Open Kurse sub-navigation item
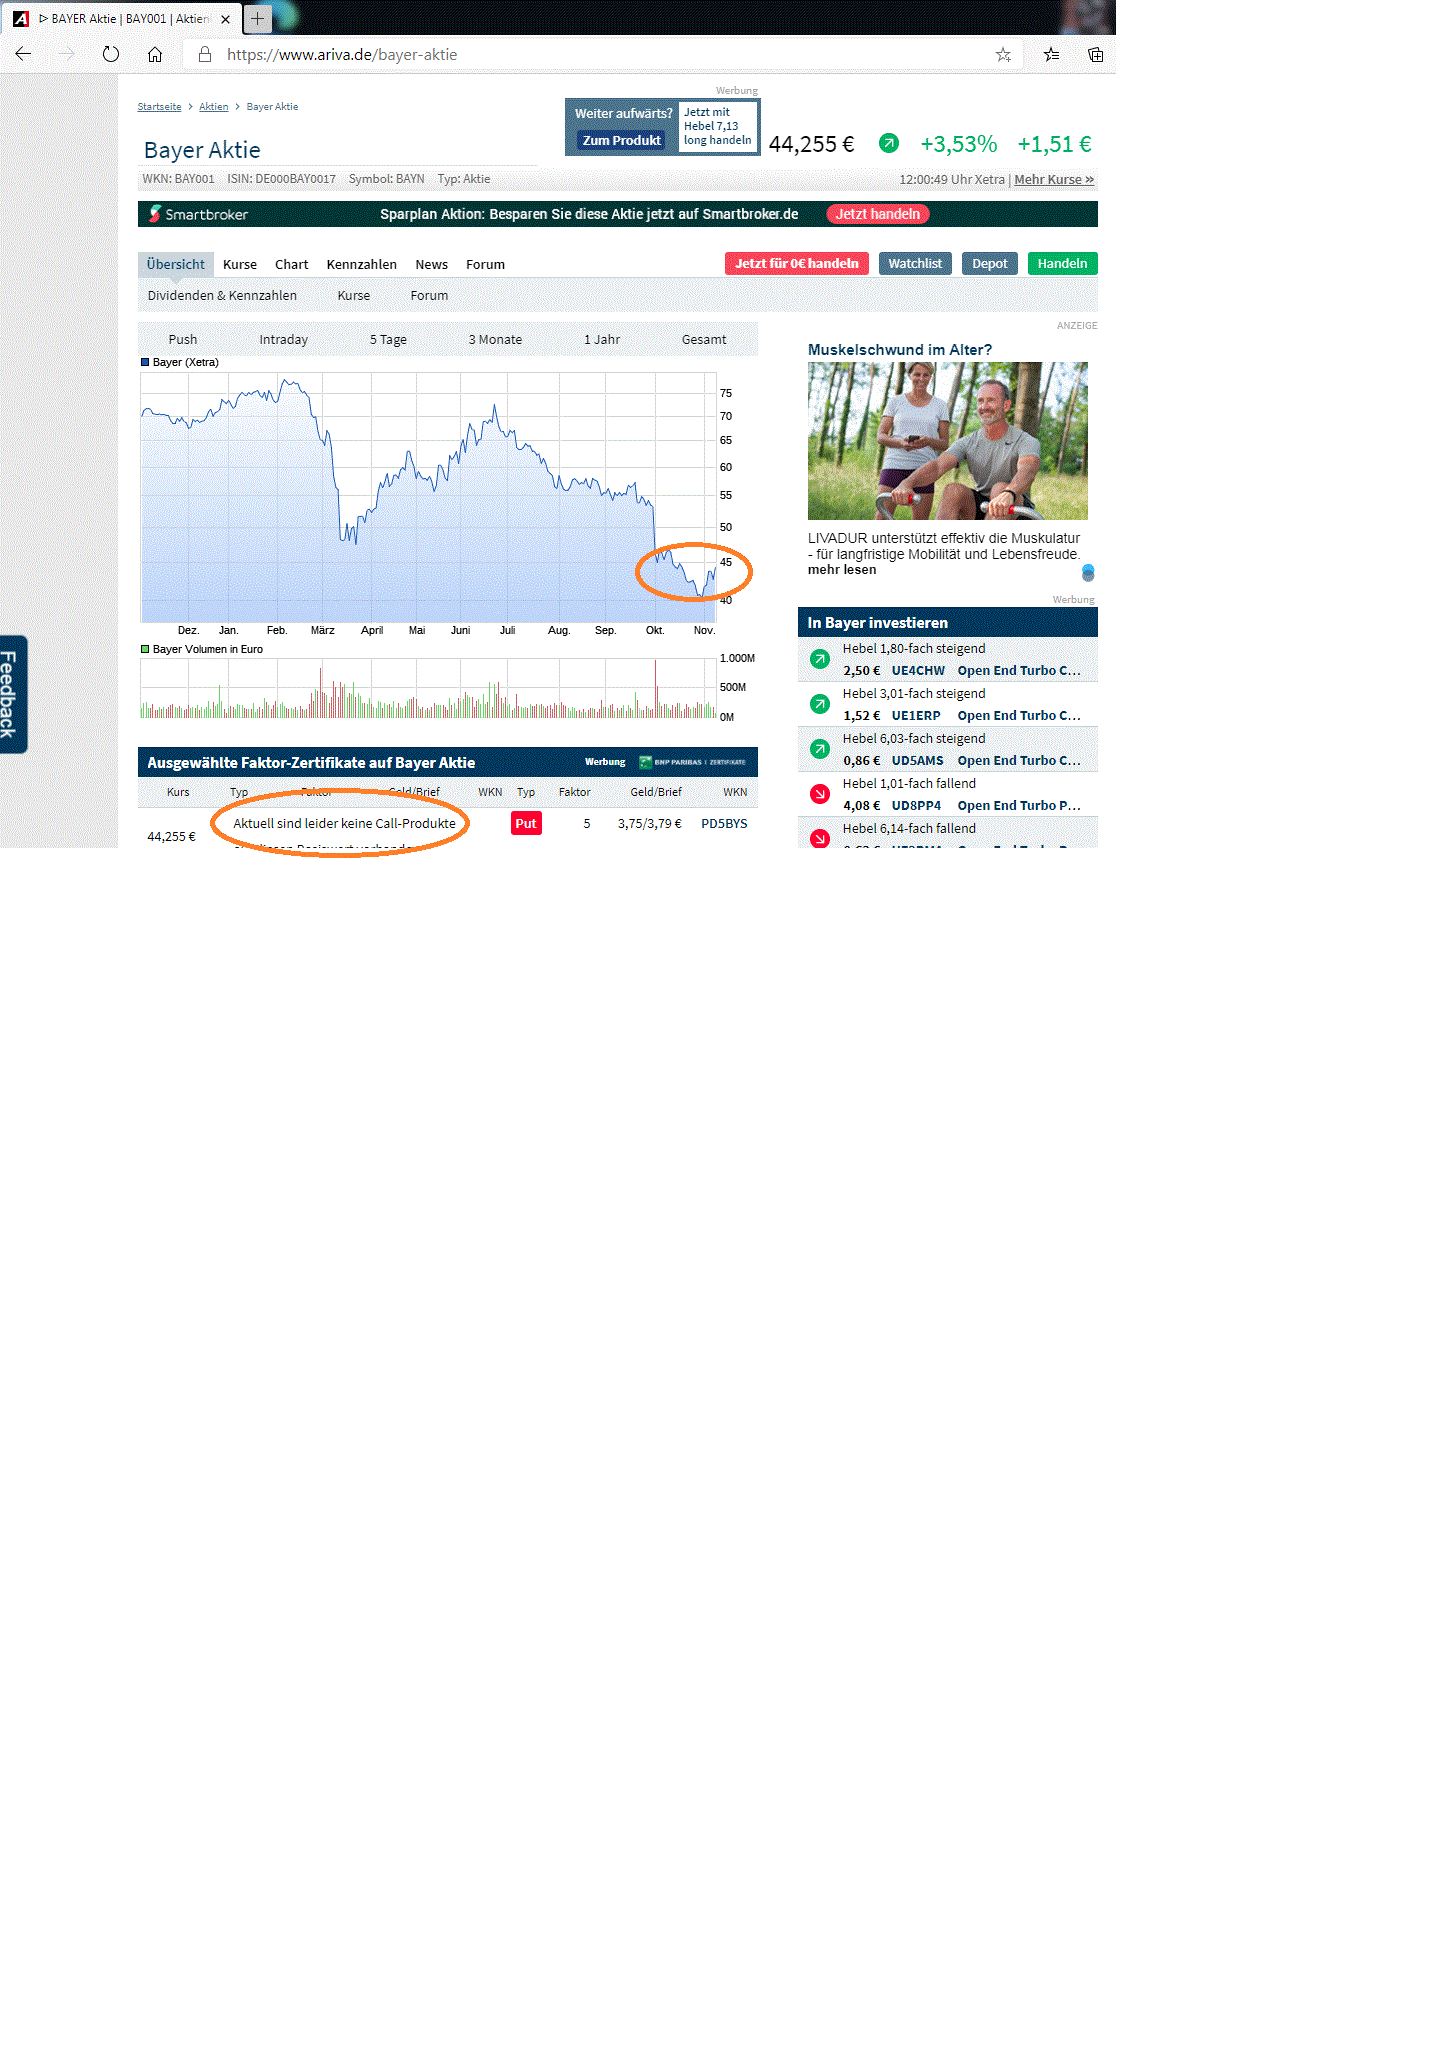Image resolution: width=1446 pixels, height=2063 pixels. [354, 295]
